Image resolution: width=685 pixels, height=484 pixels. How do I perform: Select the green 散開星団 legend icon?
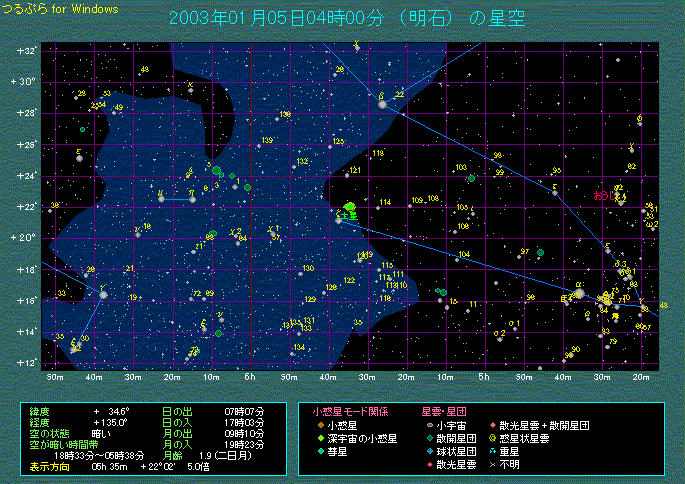[428, 438]
